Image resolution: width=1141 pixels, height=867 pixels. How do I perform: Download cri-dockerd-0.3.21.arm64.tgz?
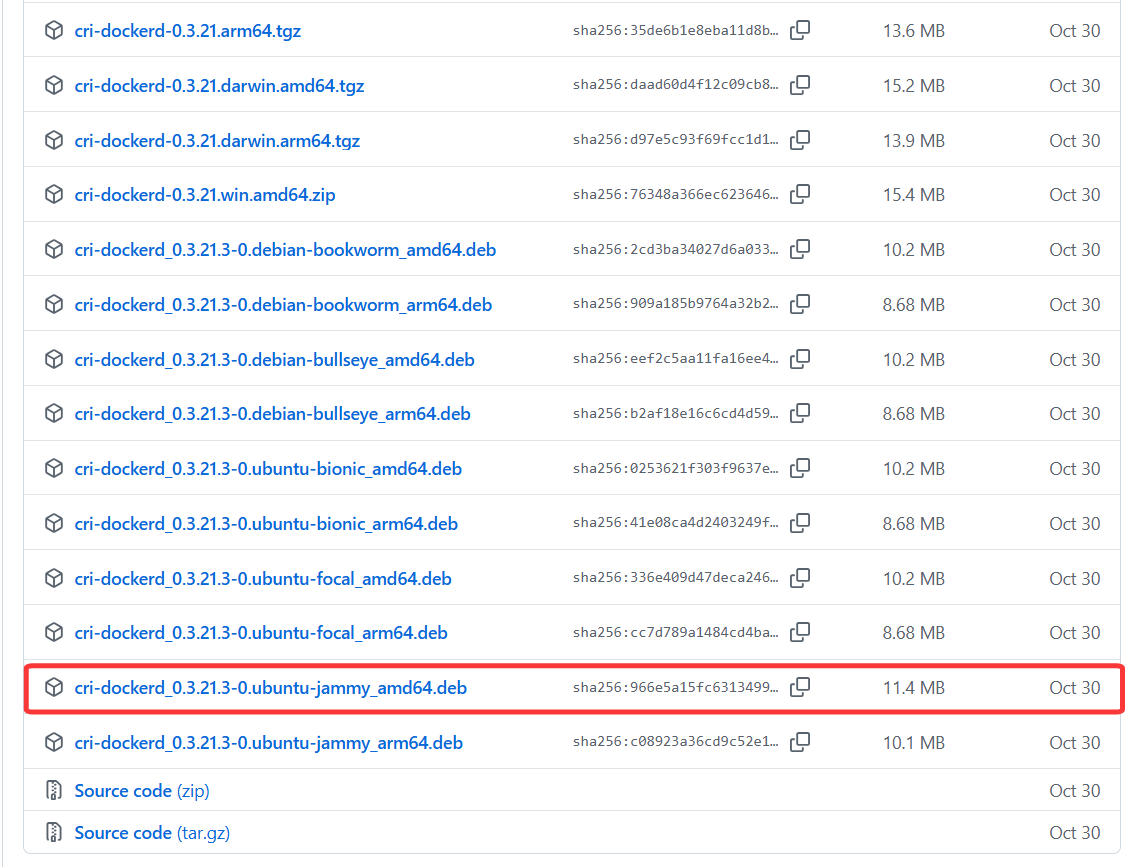point(187,31)
